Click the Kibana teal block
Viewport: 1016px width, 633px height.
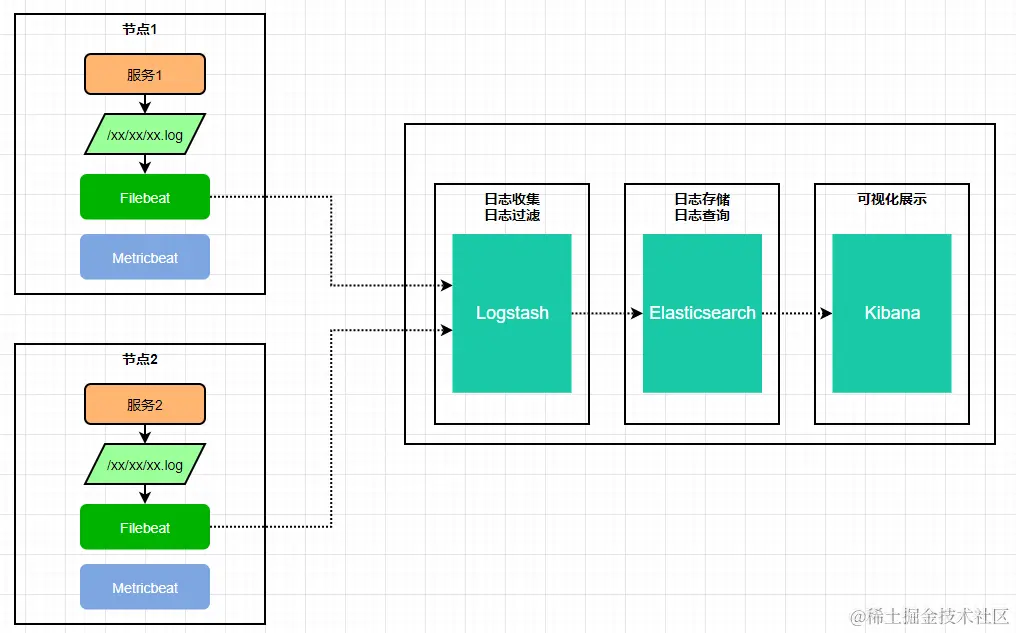coord(892,313)
